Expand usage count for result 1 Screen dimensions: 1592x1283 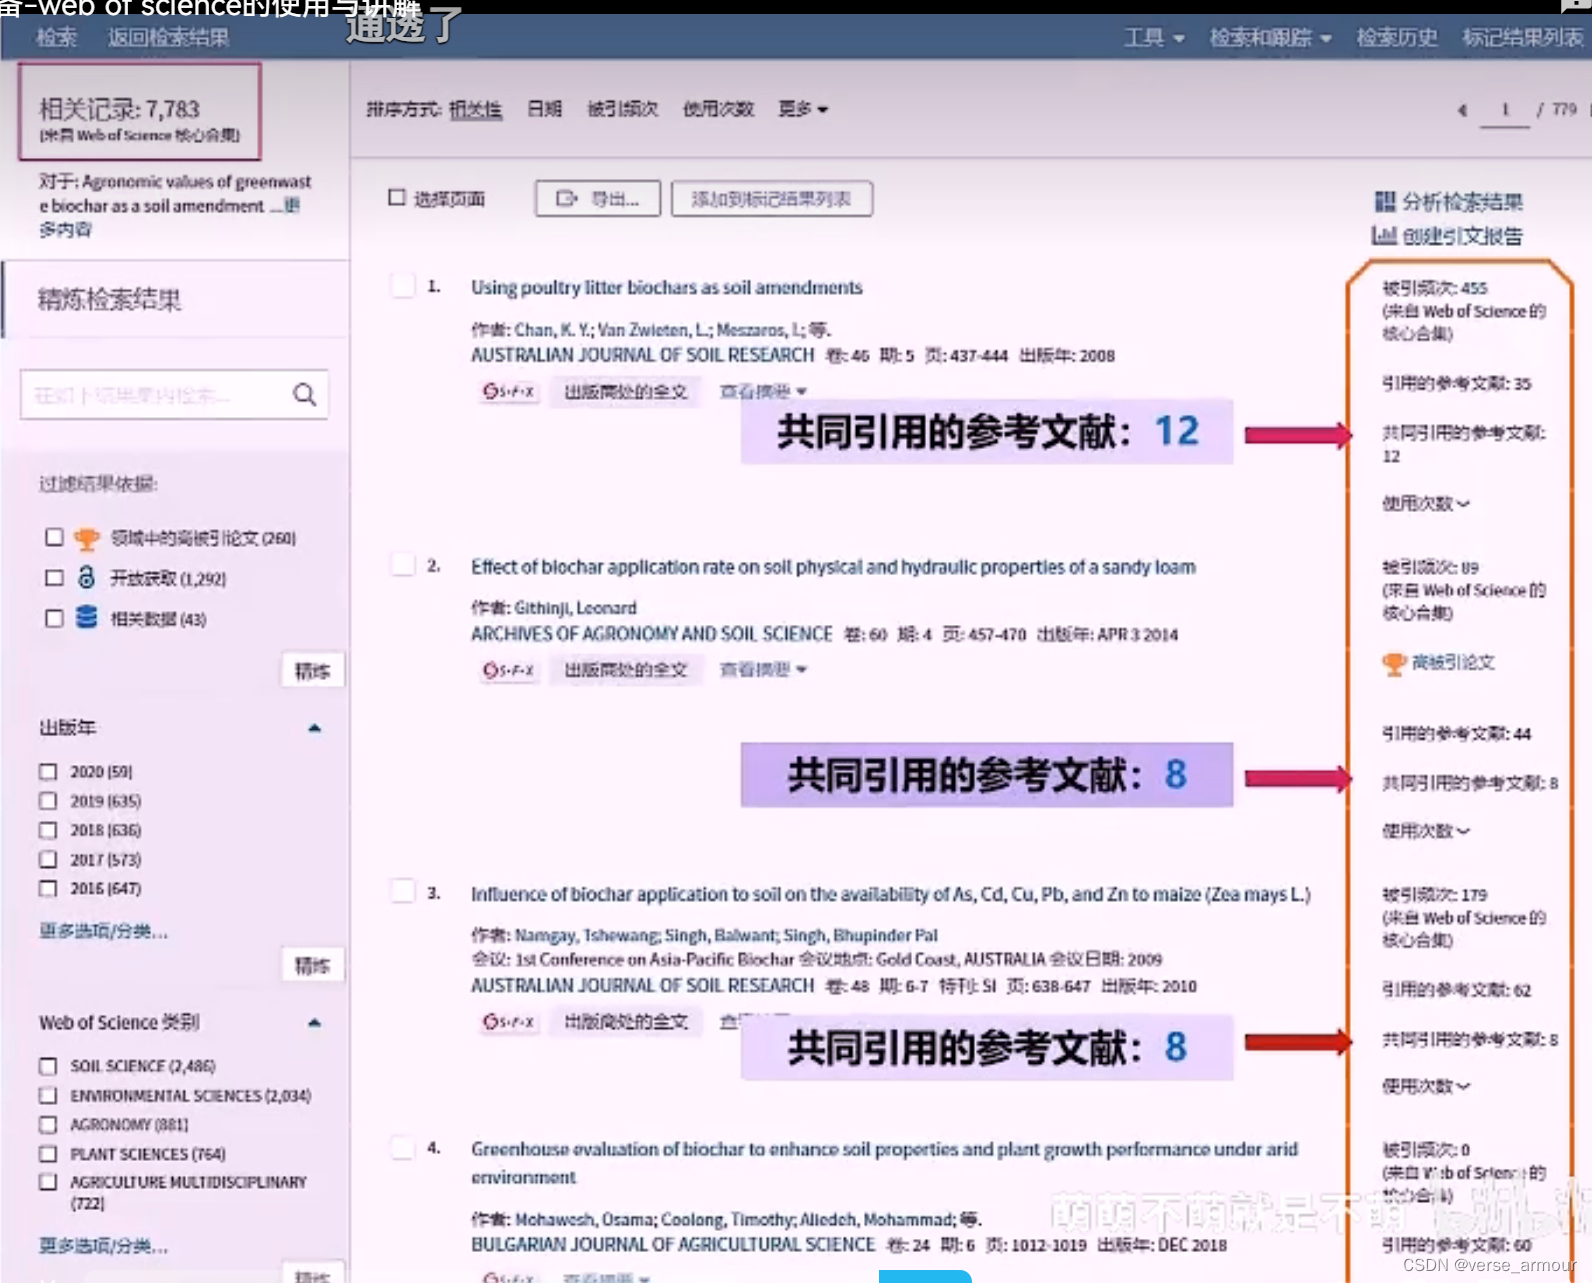(x=1426, y=504)
